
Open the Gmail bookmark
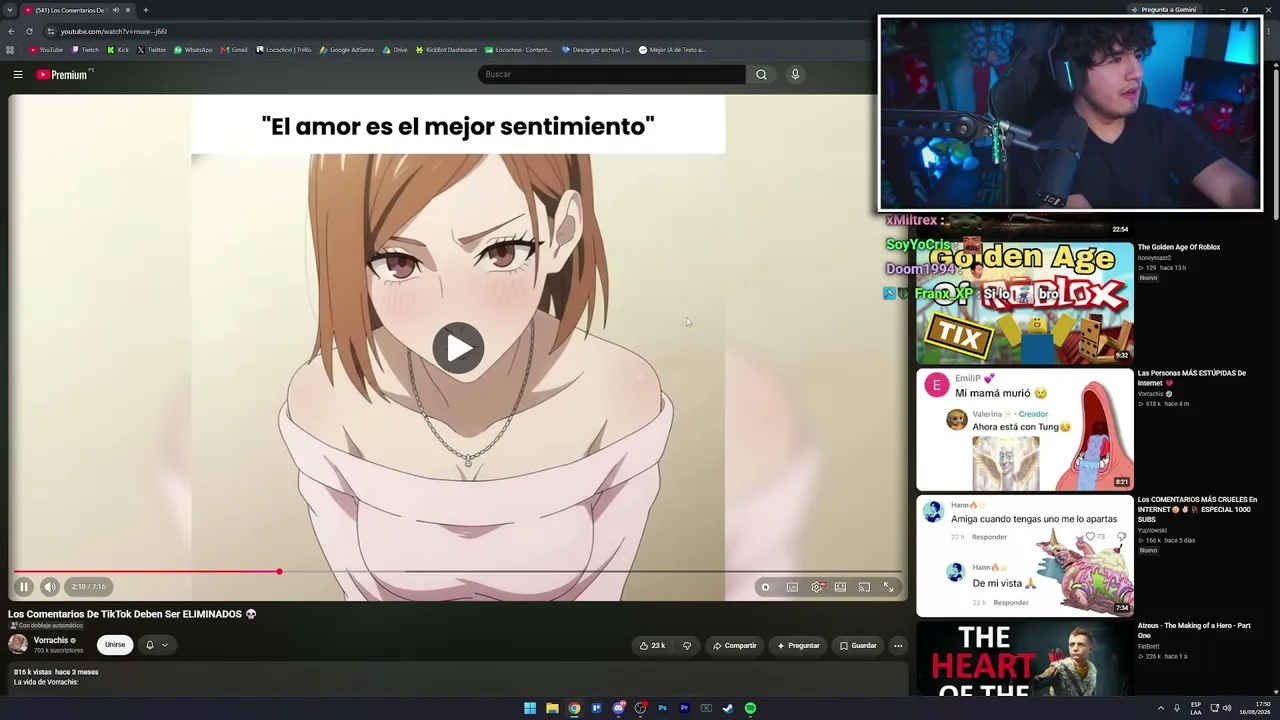tap(234, 50)
